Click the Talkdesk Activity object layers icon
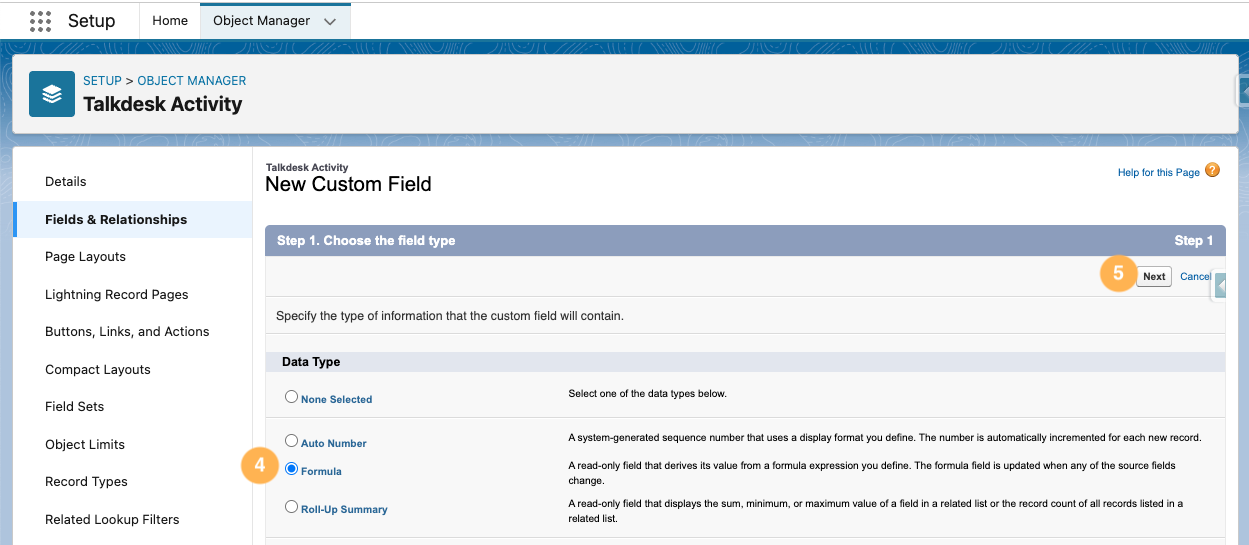 [x=52, y=94]
